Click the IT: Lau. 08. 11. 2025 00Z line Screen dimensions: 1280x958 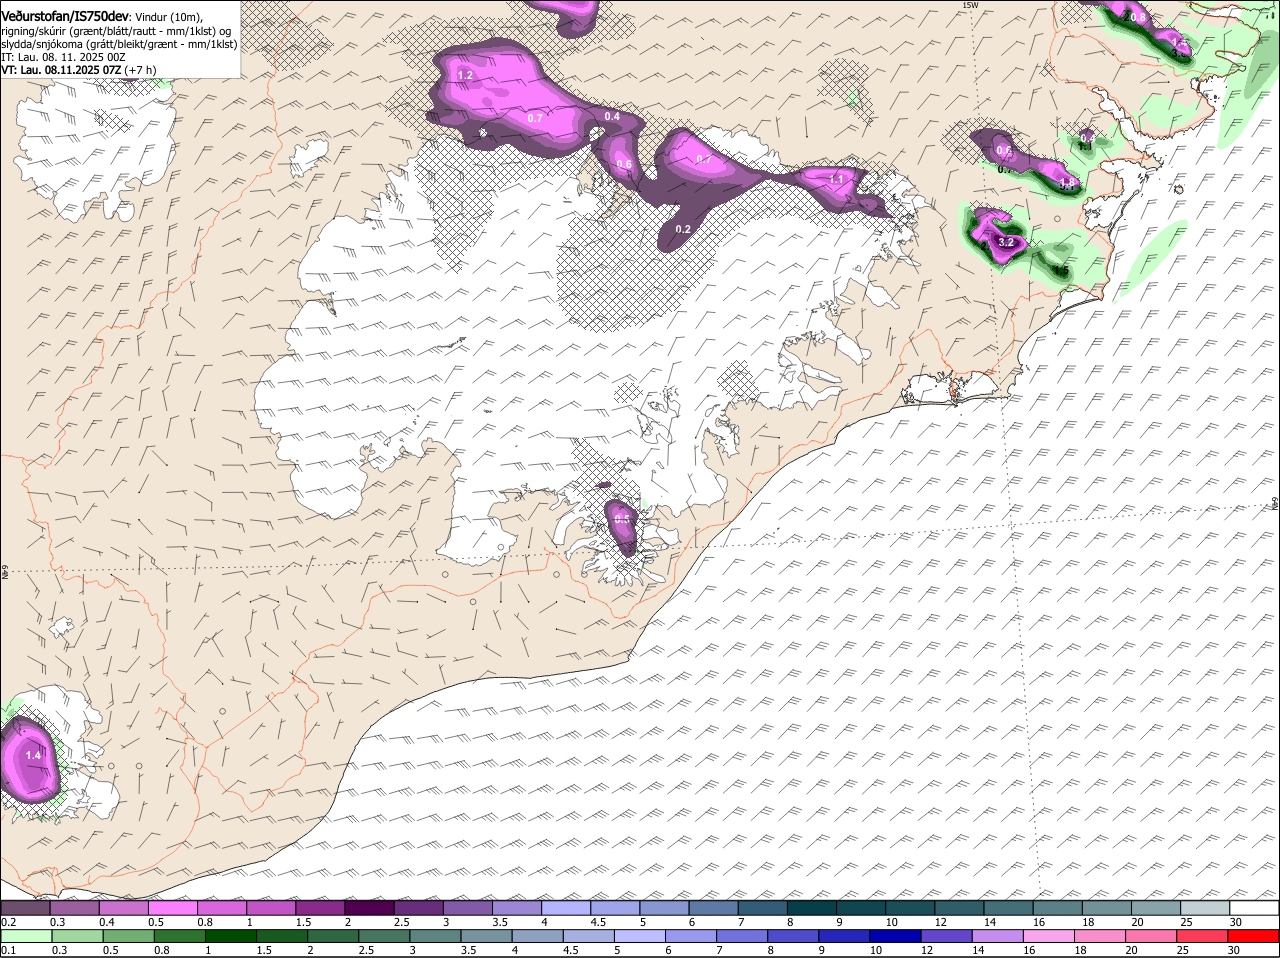tap(64, 57)
